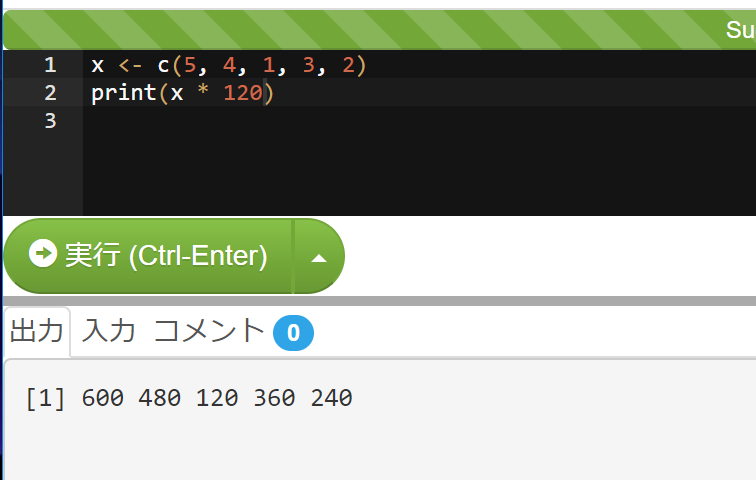Viewport: 756px width, 480px height.
Task: Click the [1] index in output area
Action: [45, 399]
